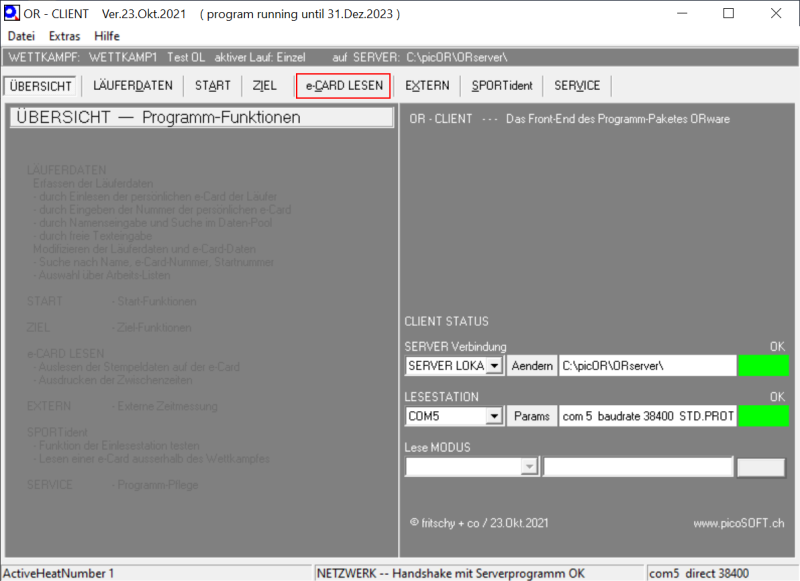Click the green SERVER Verbindung status indicator
Viewport: 800px width, 581px height.
click(763, 366)
